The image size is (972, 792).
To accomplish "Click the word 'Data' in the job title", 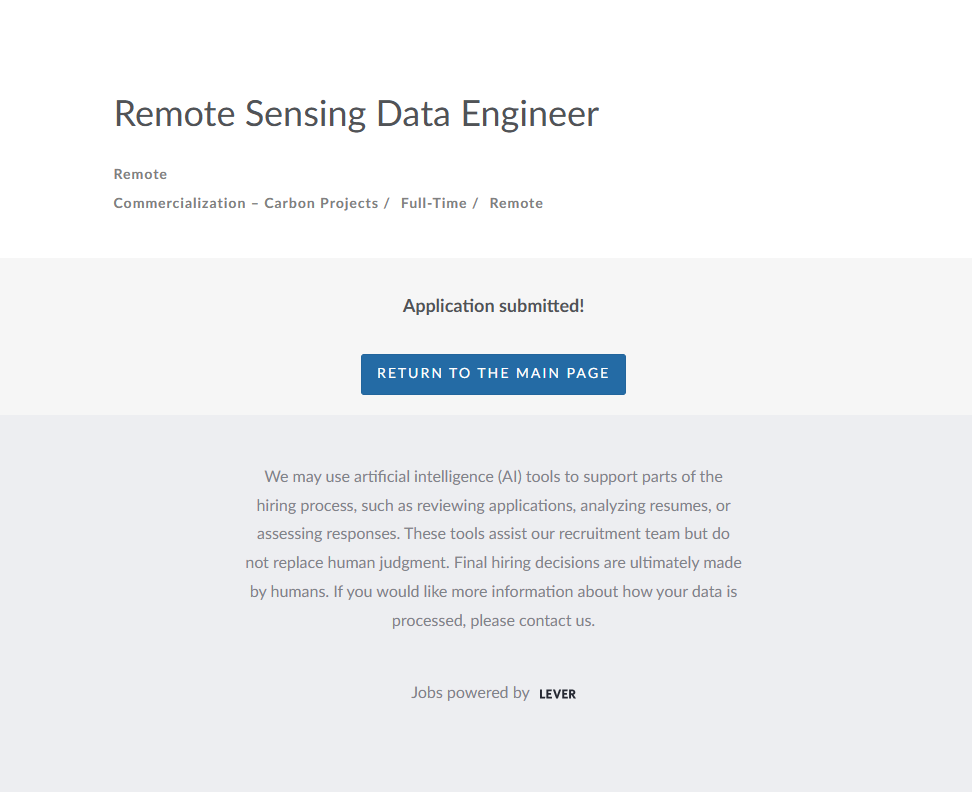I will [414, 114].
